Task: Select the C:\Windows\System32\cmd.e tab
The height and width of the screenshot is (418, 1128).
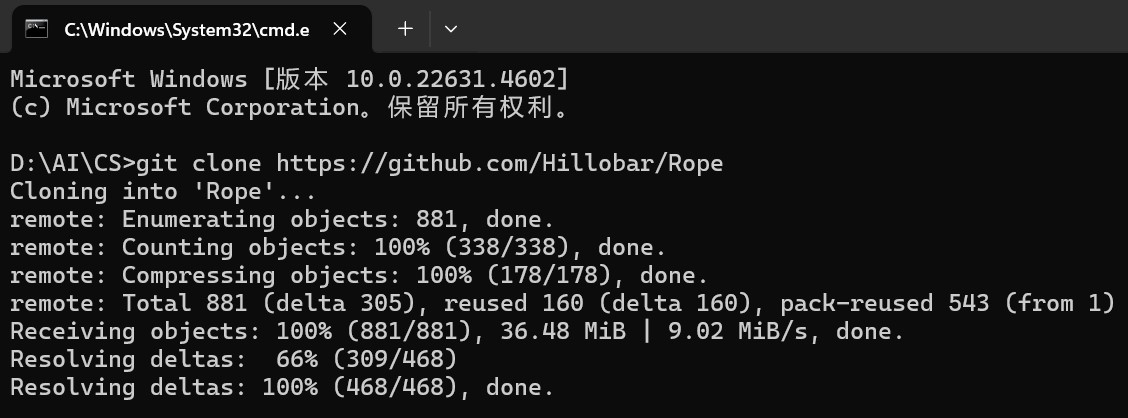Action: 187,29
